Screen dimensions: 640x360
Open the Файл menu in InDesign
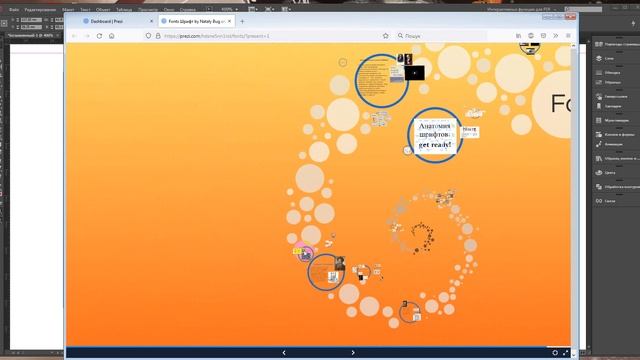click(x=14, y=9)
